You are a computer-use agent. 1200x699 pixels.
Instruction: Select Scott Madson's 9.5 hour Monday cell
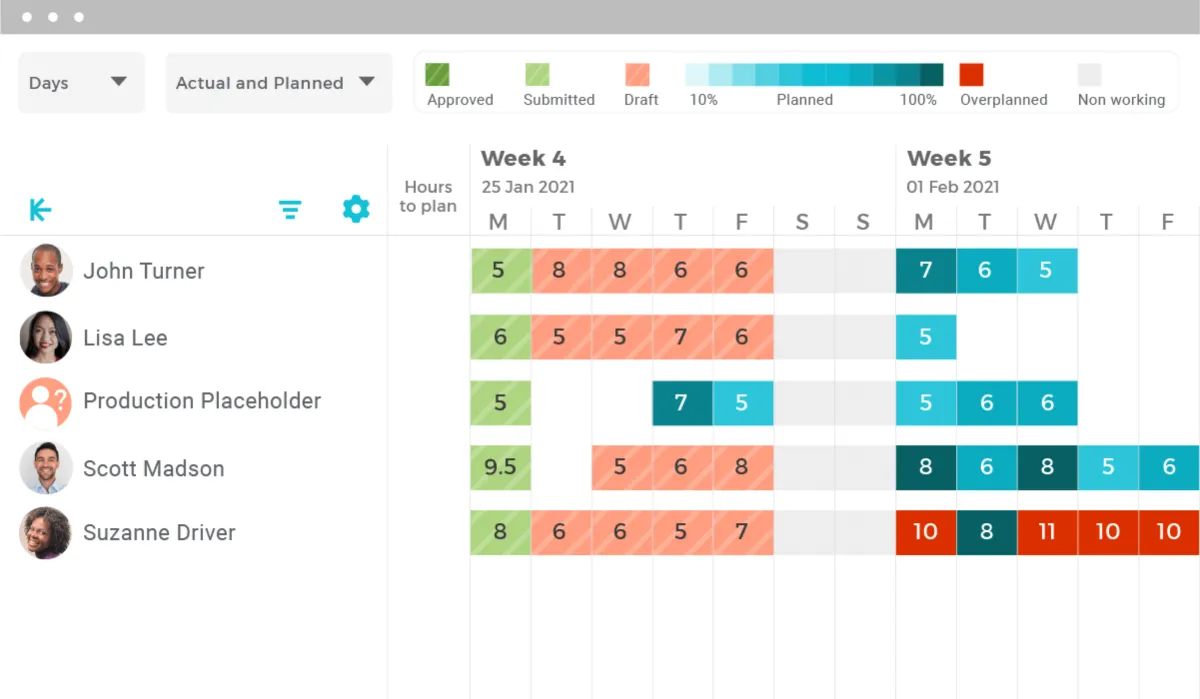[x=500, y=468]
